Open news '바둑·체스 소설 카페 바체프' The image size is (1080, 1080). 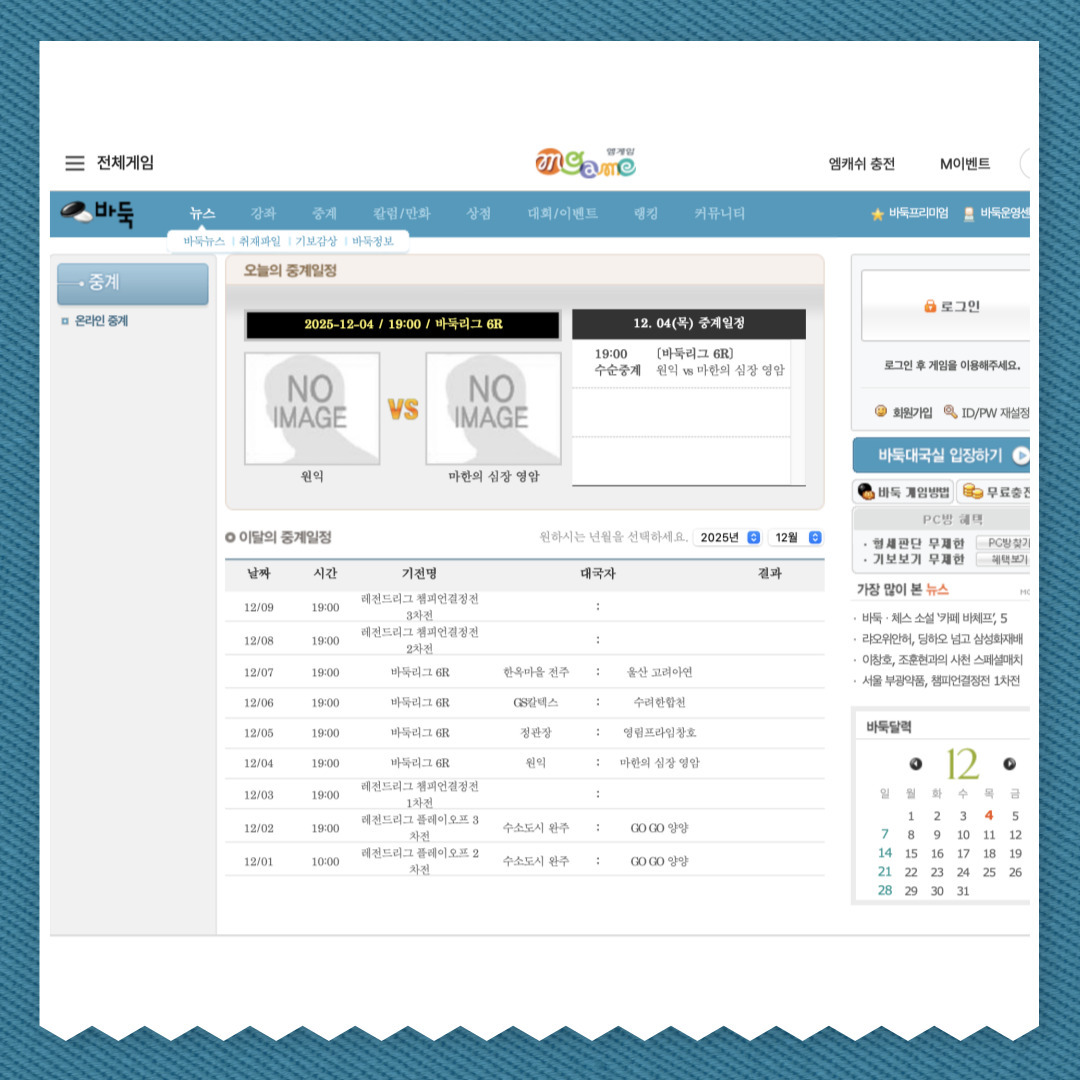934,618
